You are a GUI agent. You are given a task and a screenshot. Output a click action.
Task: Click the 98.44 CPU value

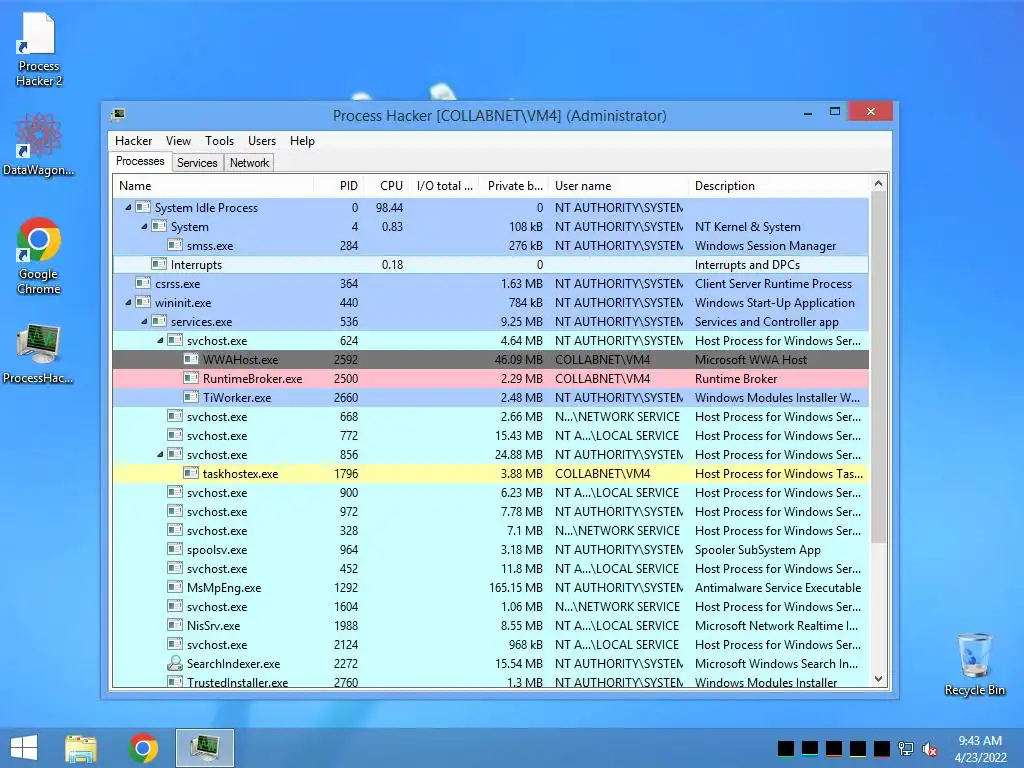(x=389, y=208)
